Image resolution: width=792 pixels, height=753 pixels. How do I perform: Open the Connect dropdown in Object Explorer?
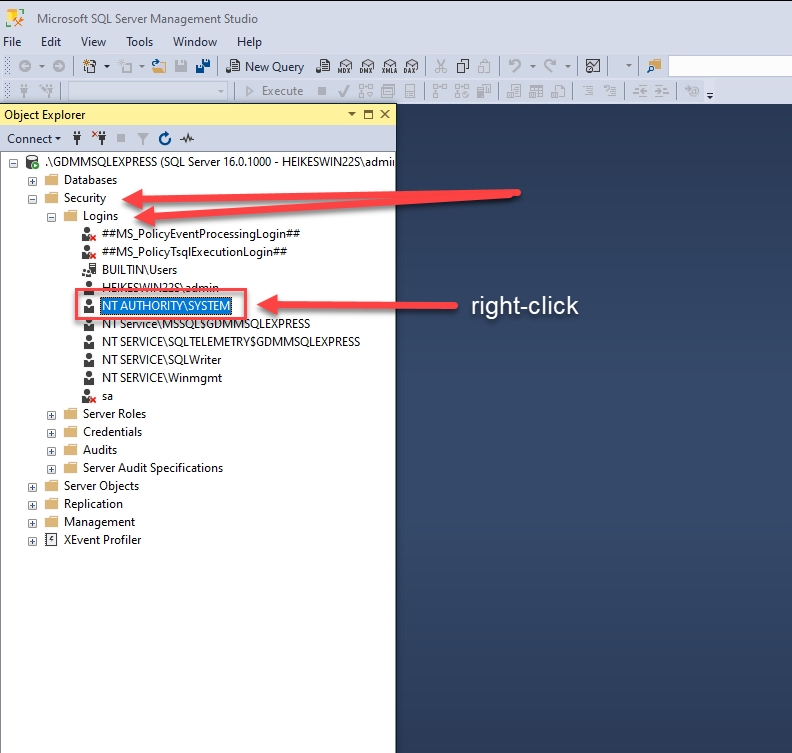34,138
